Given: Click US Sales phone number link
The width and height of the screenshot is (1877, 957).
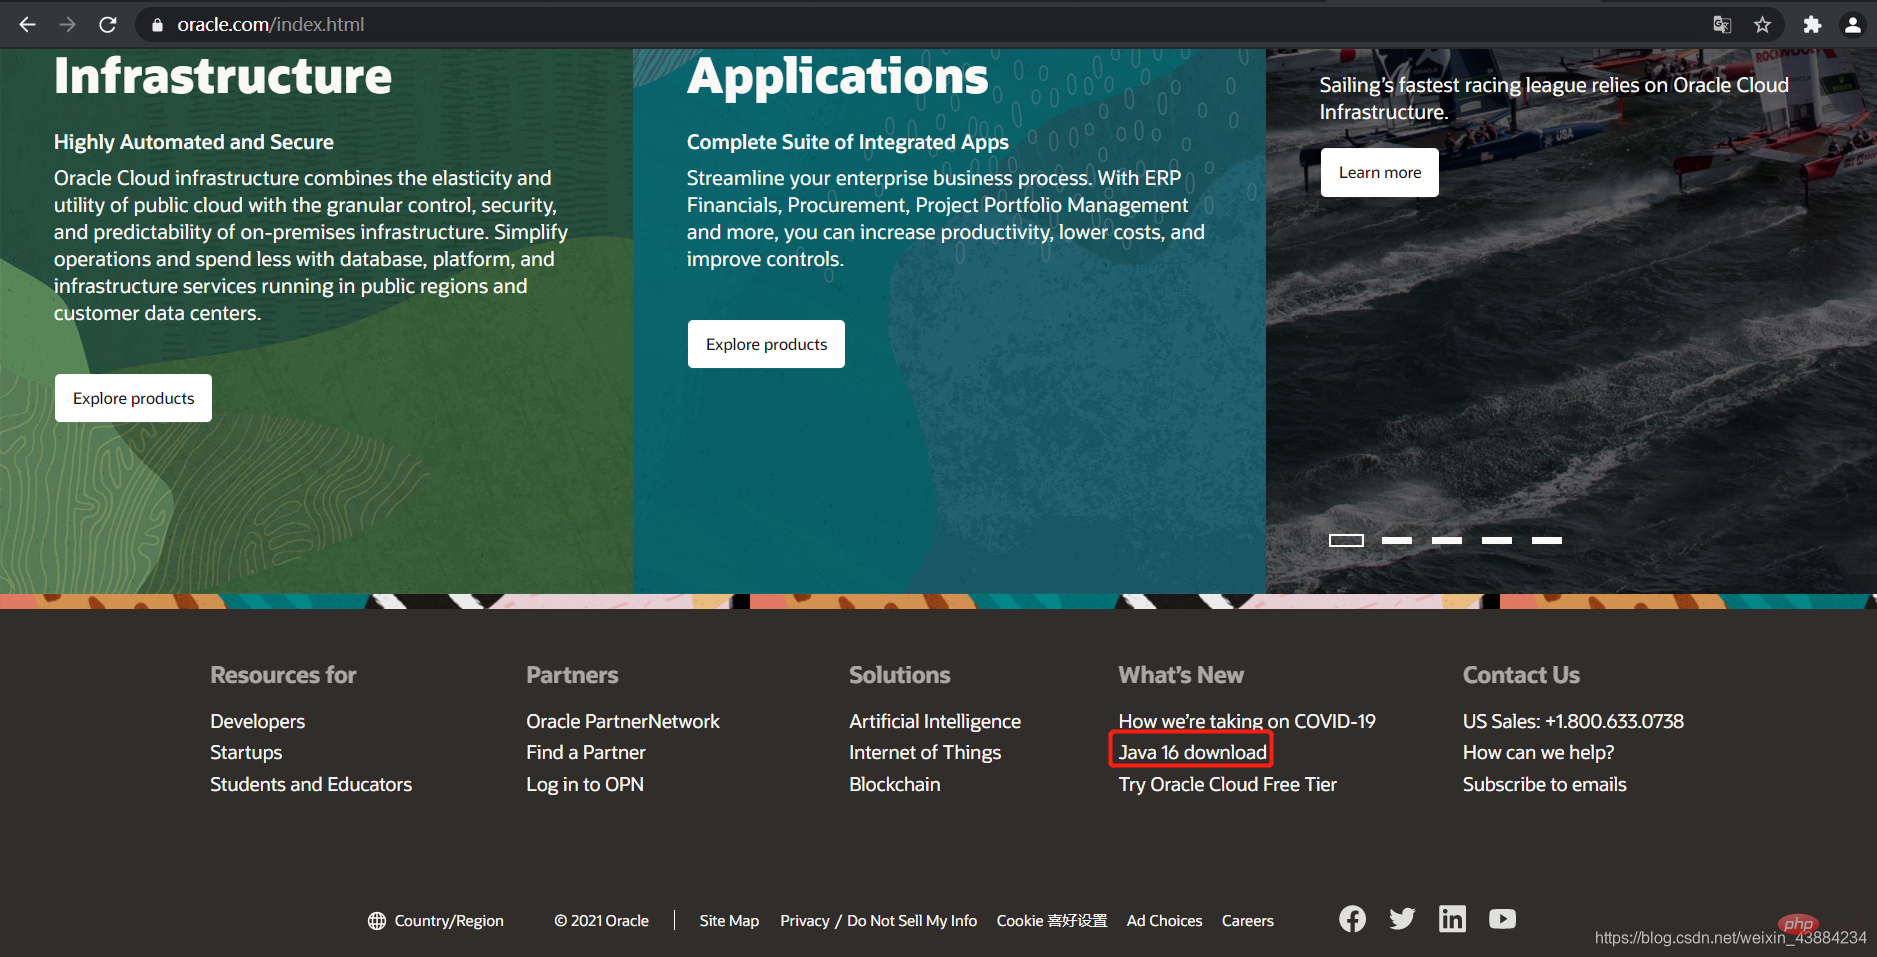Looking at the screenshot, I should [1573, 721].
